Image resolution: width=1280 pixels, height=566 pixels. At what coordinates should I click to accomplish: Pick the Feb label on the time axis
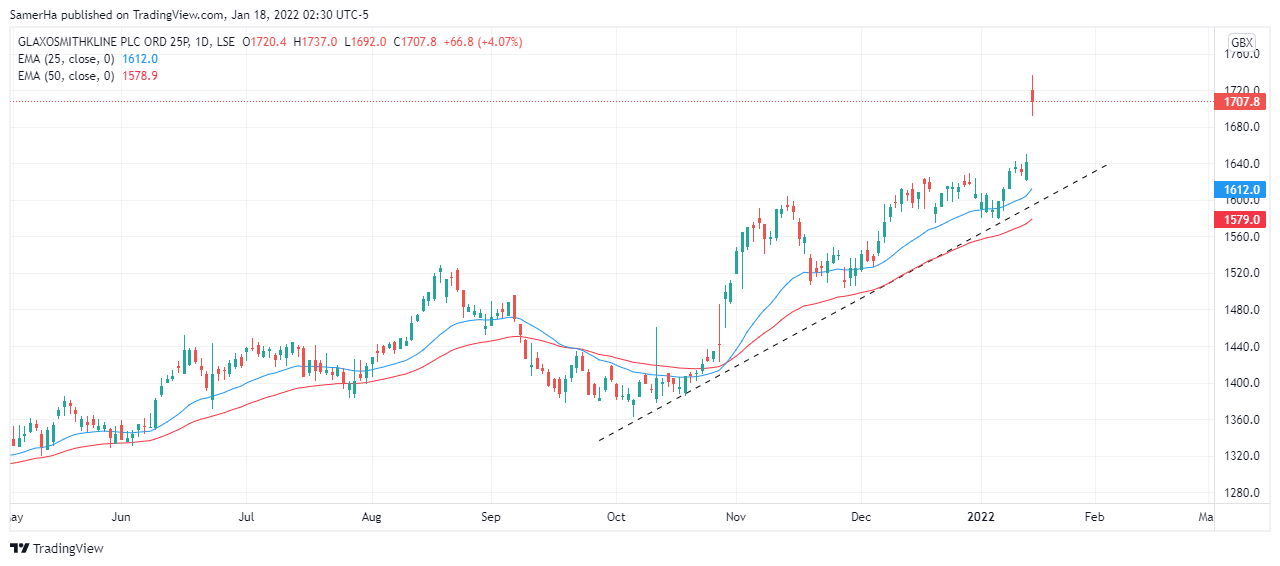1094,517
